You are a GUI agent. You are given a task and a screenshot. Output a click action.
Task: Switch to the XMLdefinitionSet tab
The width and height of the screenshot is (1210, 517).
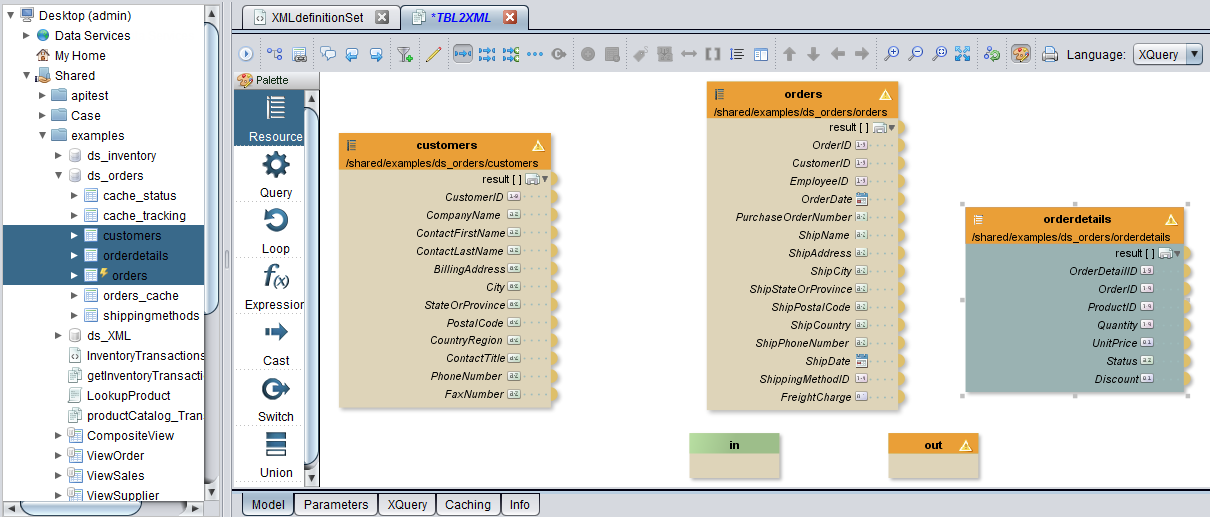point(317,18)
